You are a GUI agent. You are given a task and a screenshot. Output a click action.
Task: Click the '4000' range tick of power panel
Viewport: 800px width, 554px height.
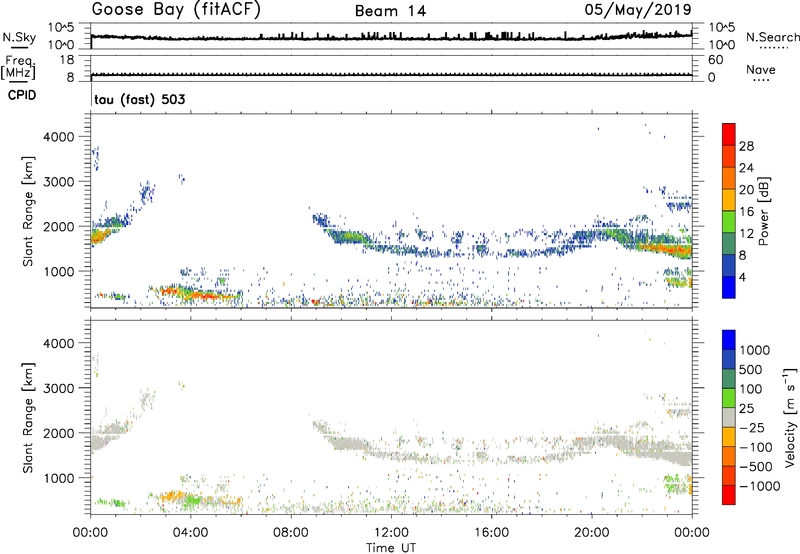[59, 137]
